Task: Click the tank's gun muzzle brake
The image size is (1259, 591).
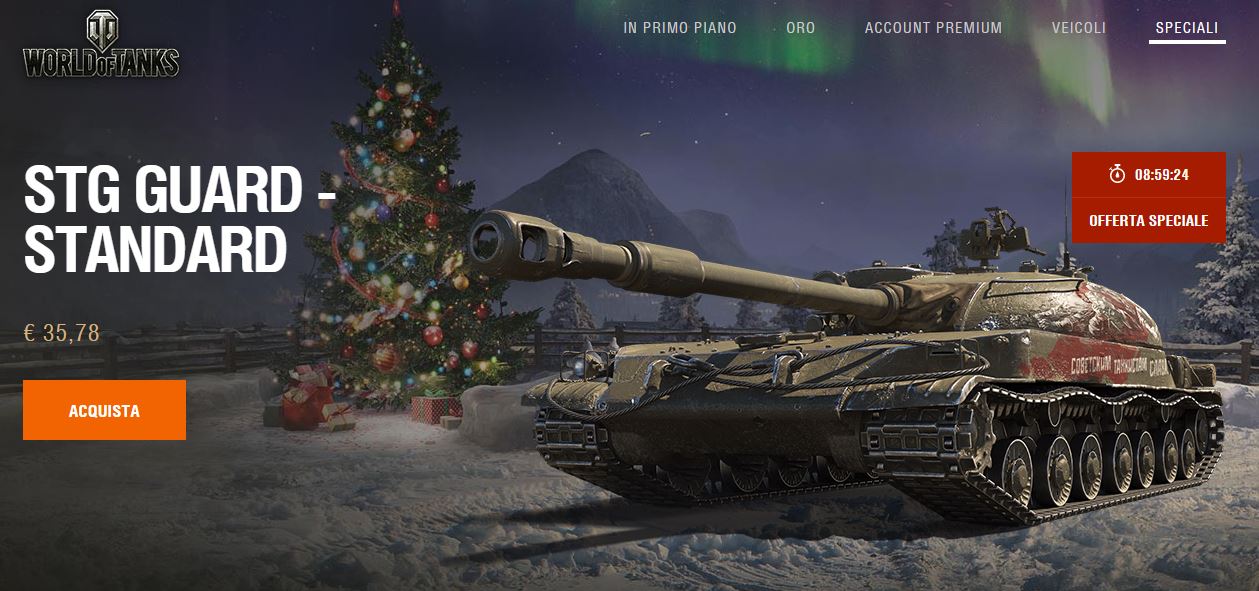Action: click(x=510, y=240)
